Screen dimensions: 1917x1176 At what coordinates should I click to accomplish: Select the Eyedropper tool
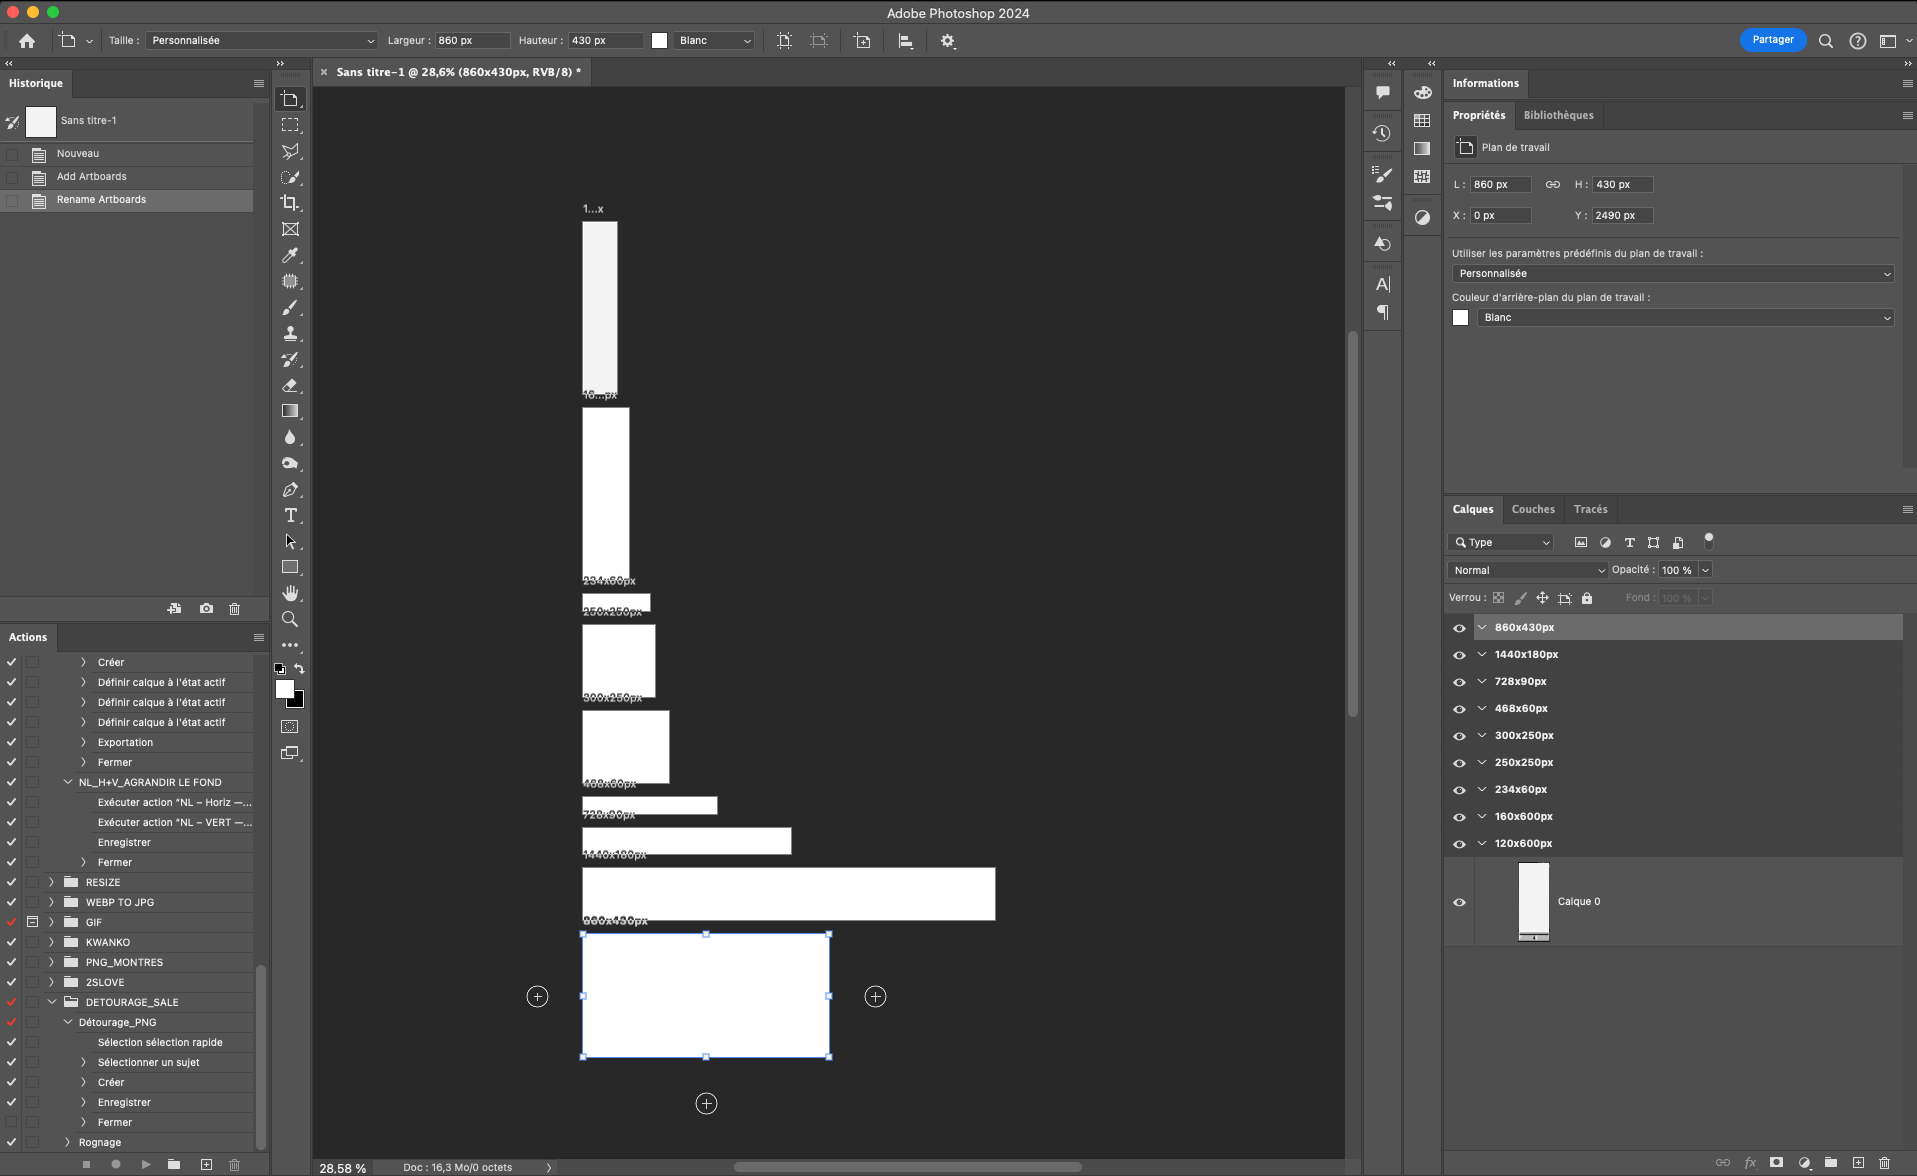click(290, 255)
